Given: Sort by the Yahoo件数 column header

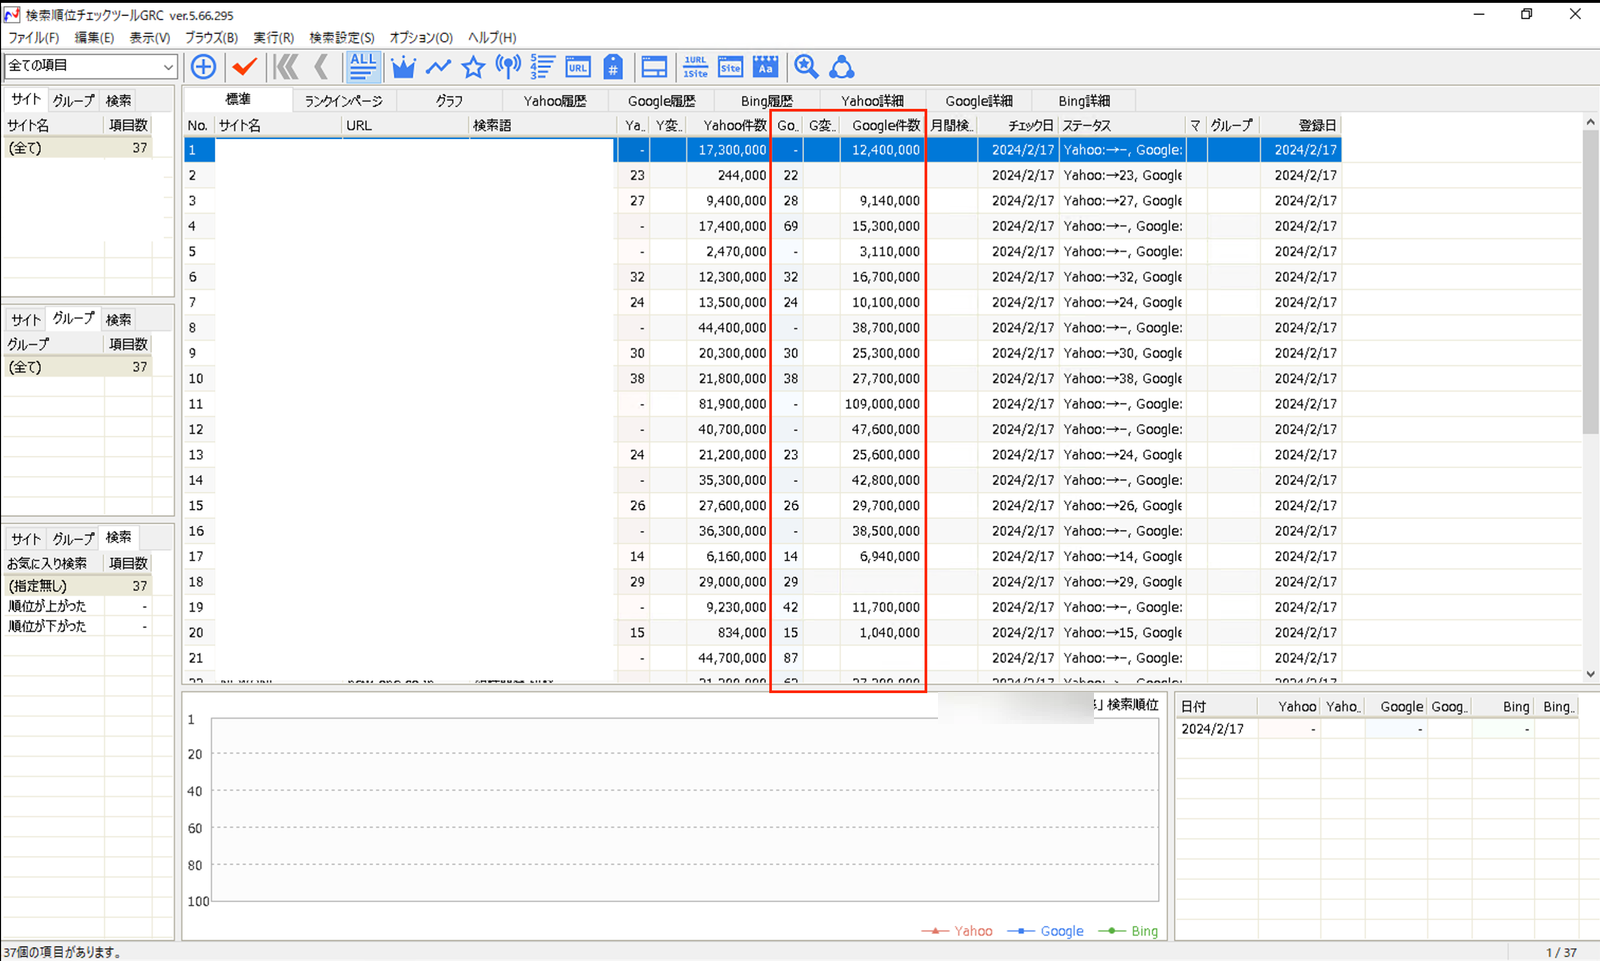Looking at the screenshot, I should [x=728, y=125].
